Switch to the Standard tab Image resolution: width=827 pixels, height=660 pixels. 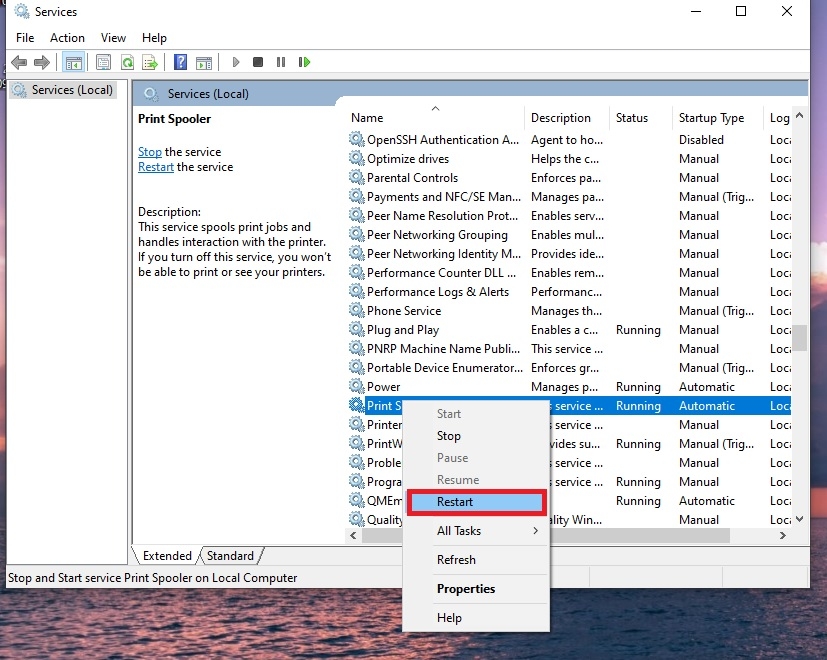click(x=230, y=556)
